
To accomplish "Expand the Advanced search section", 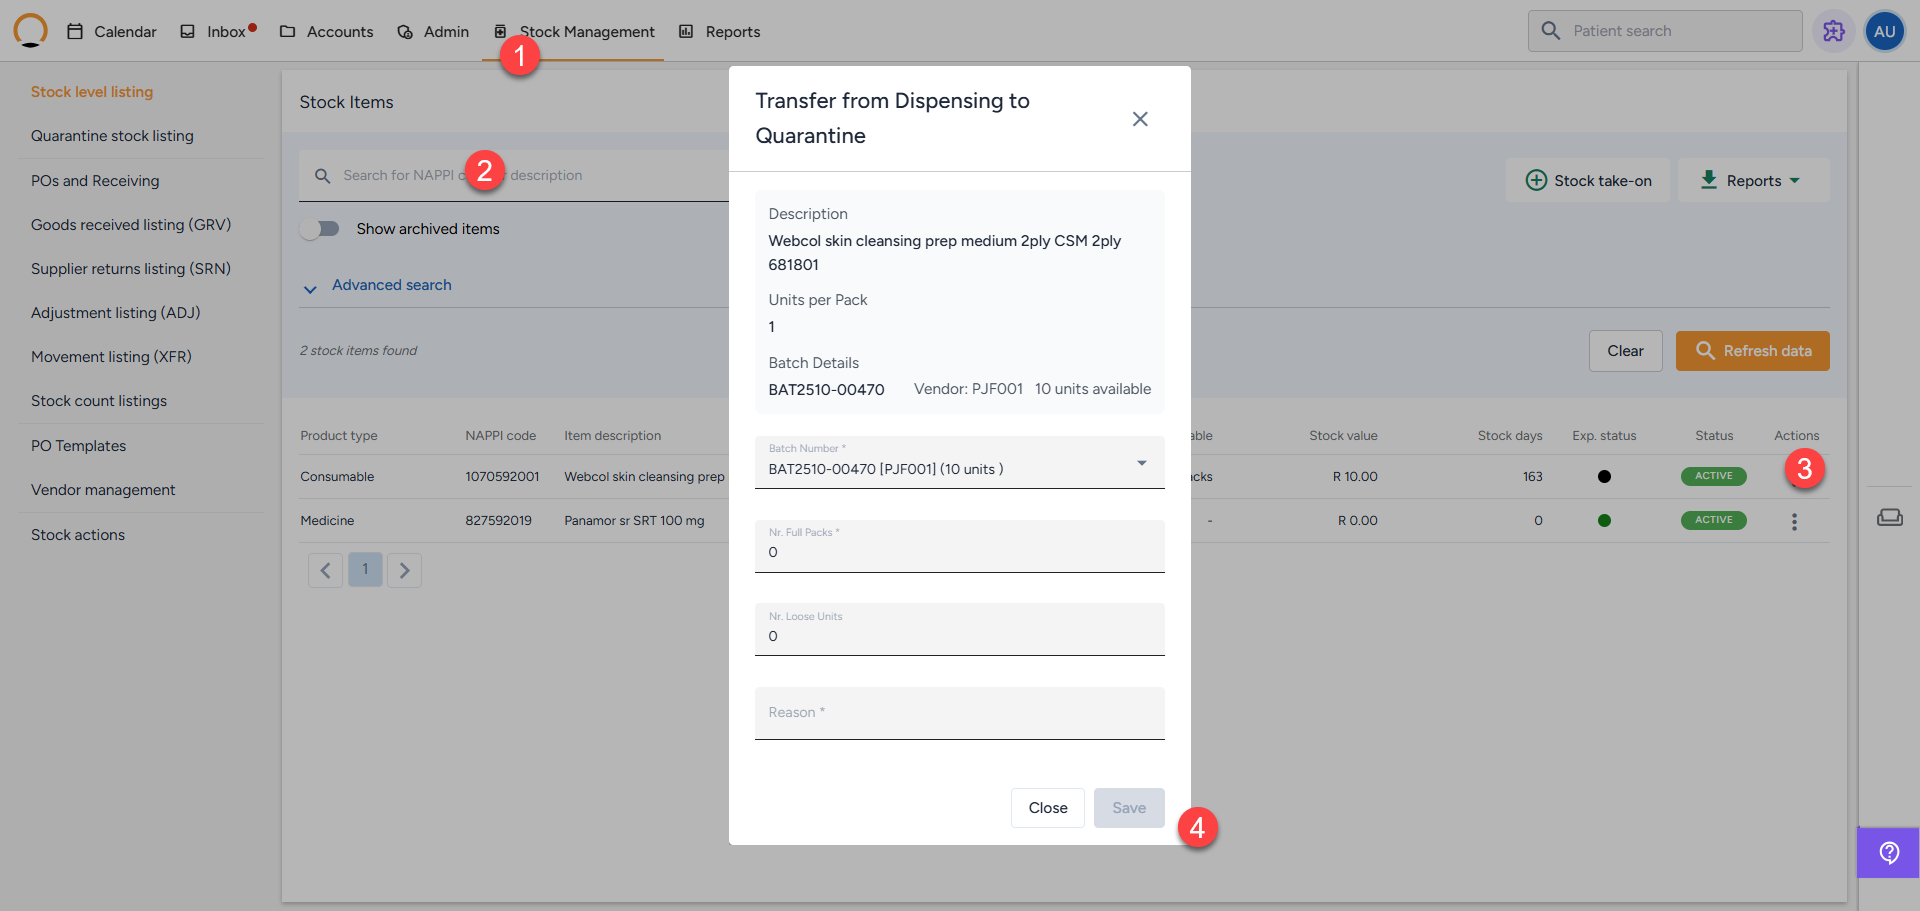I will [391, 286].
